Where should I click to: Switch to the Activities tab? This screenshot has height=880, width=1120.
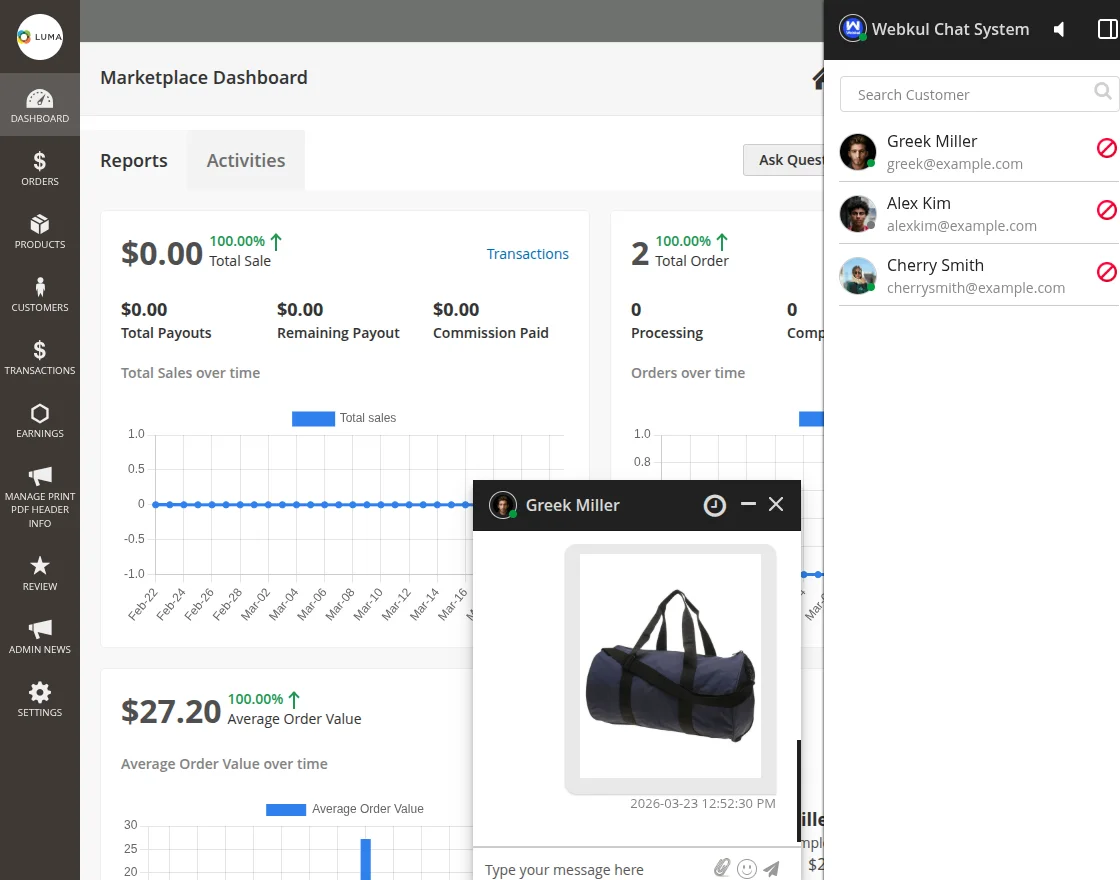(x=246, y=161)
